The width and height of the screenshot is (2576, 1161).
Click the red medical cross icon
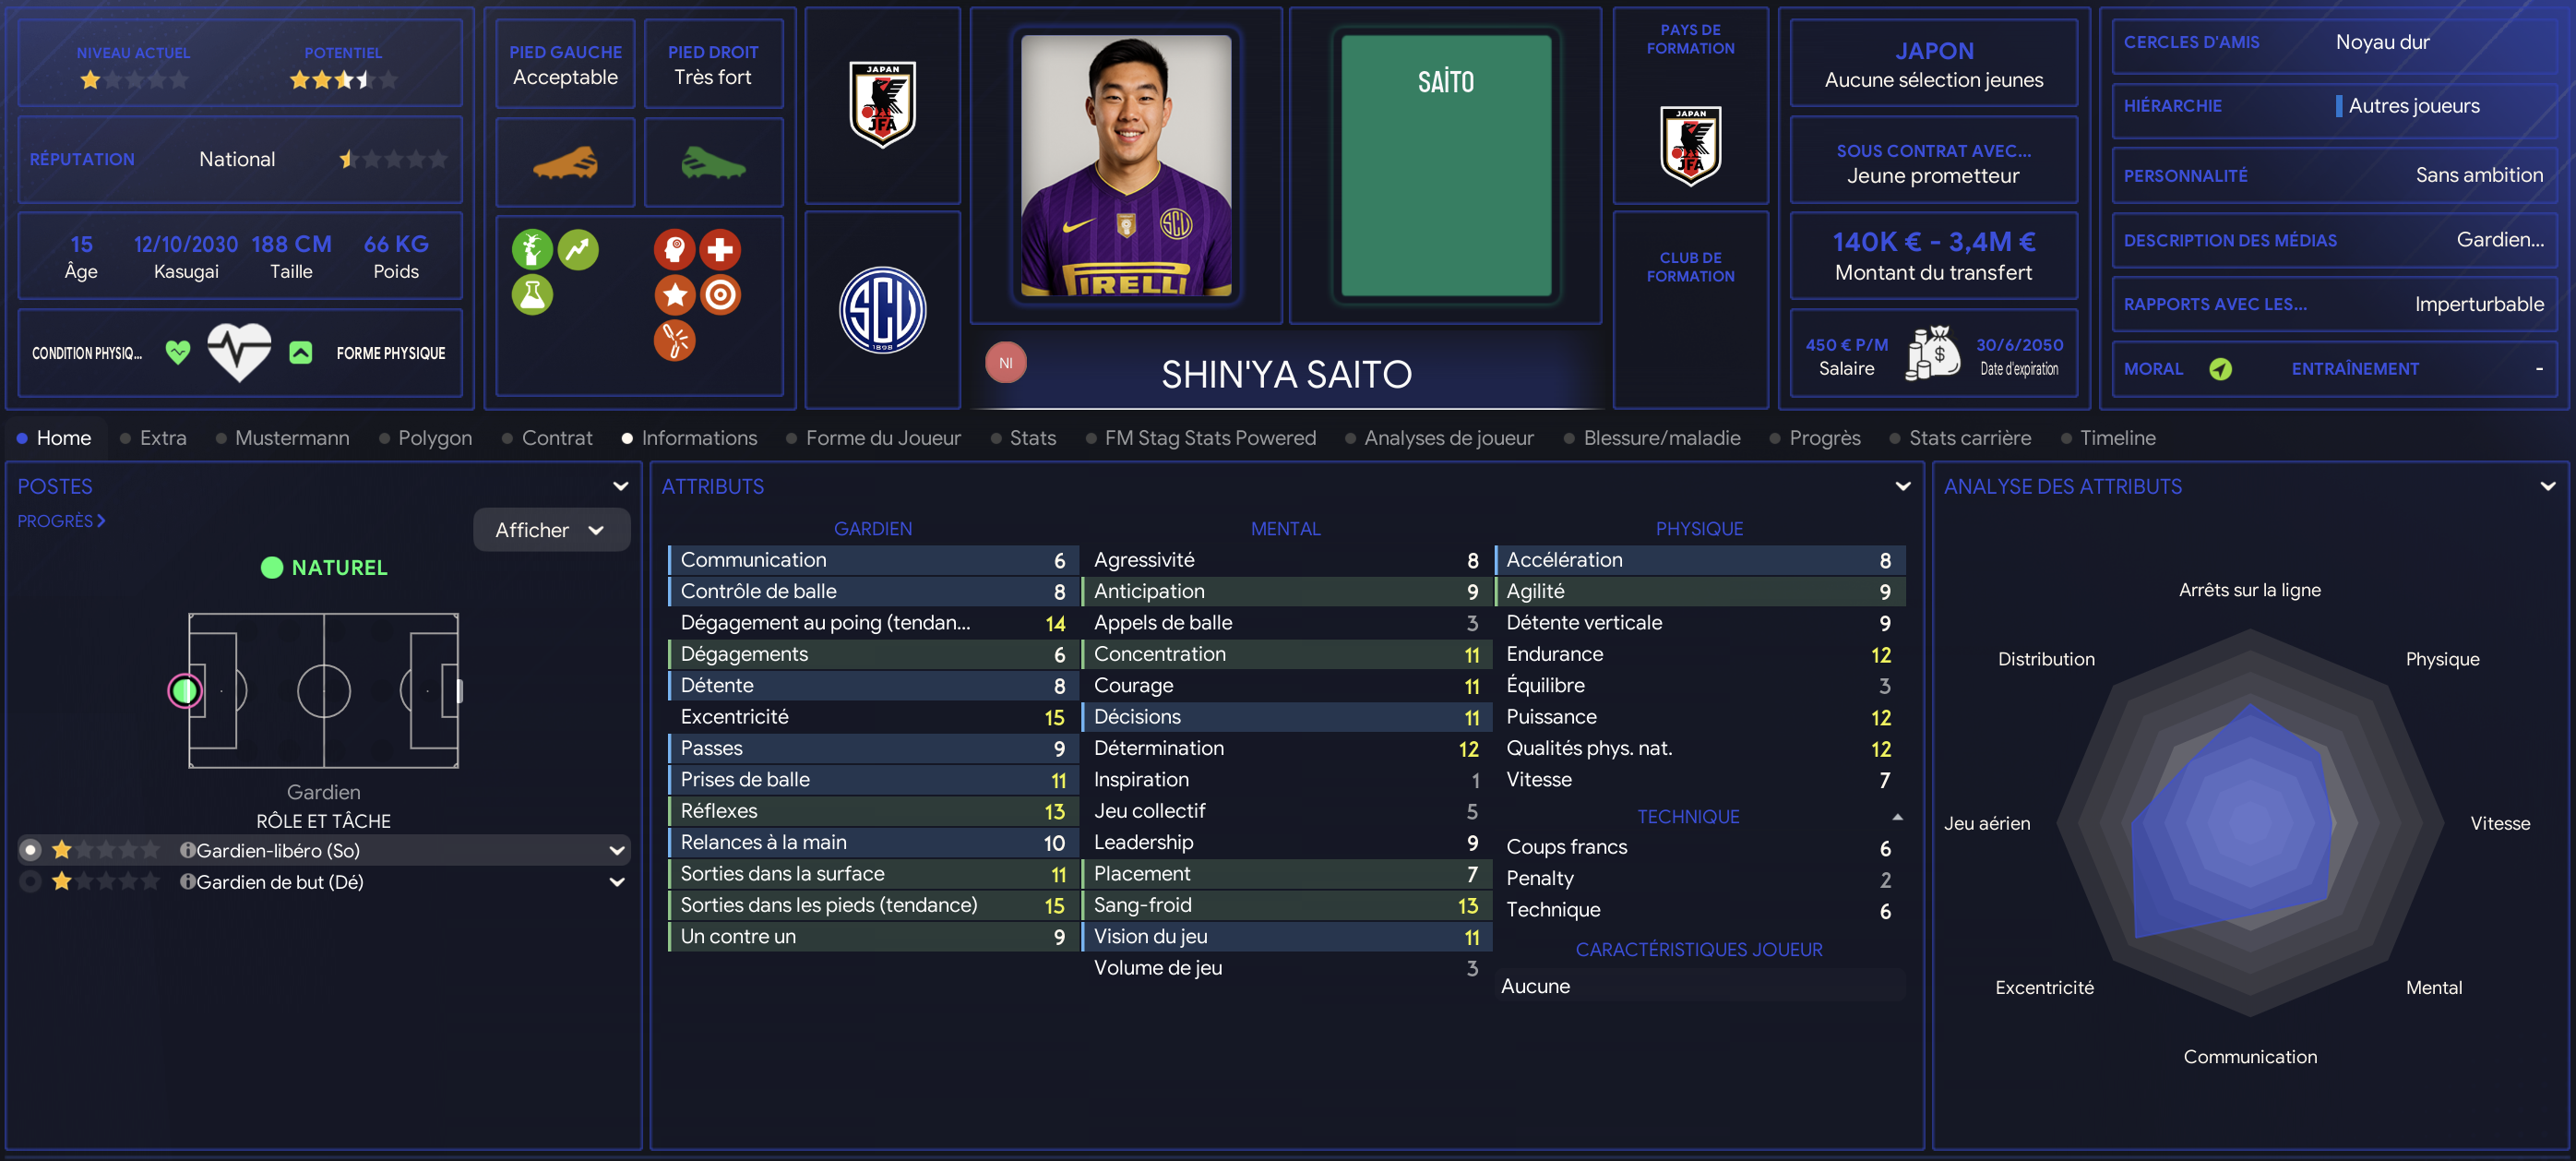click(720, 250)
